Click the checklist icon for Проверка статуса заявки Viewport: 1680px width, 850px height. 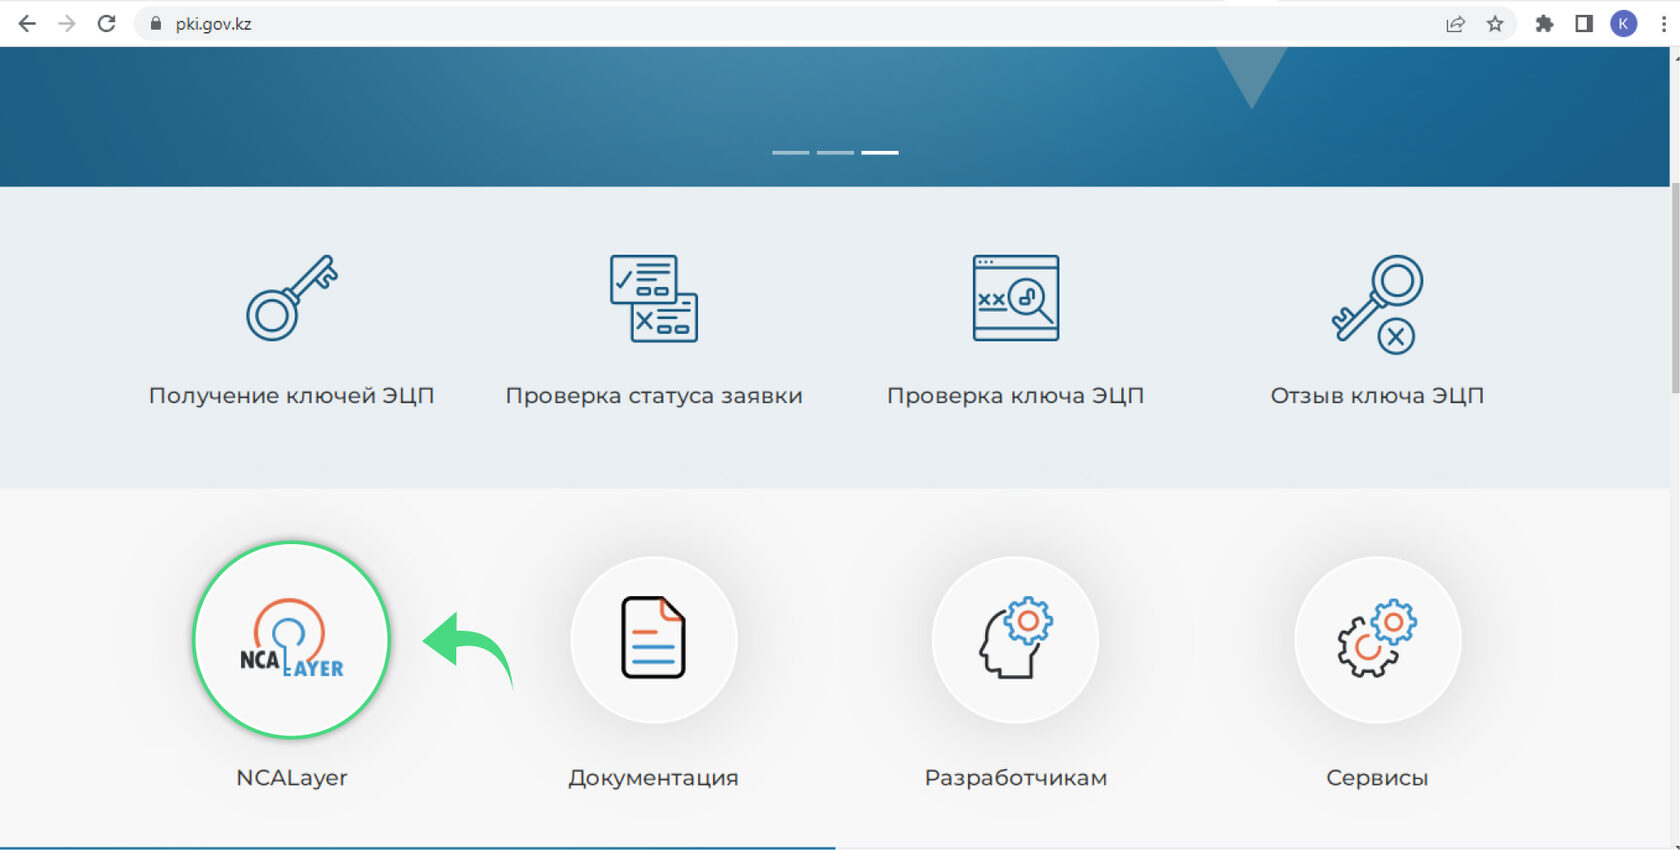(654, 298)
